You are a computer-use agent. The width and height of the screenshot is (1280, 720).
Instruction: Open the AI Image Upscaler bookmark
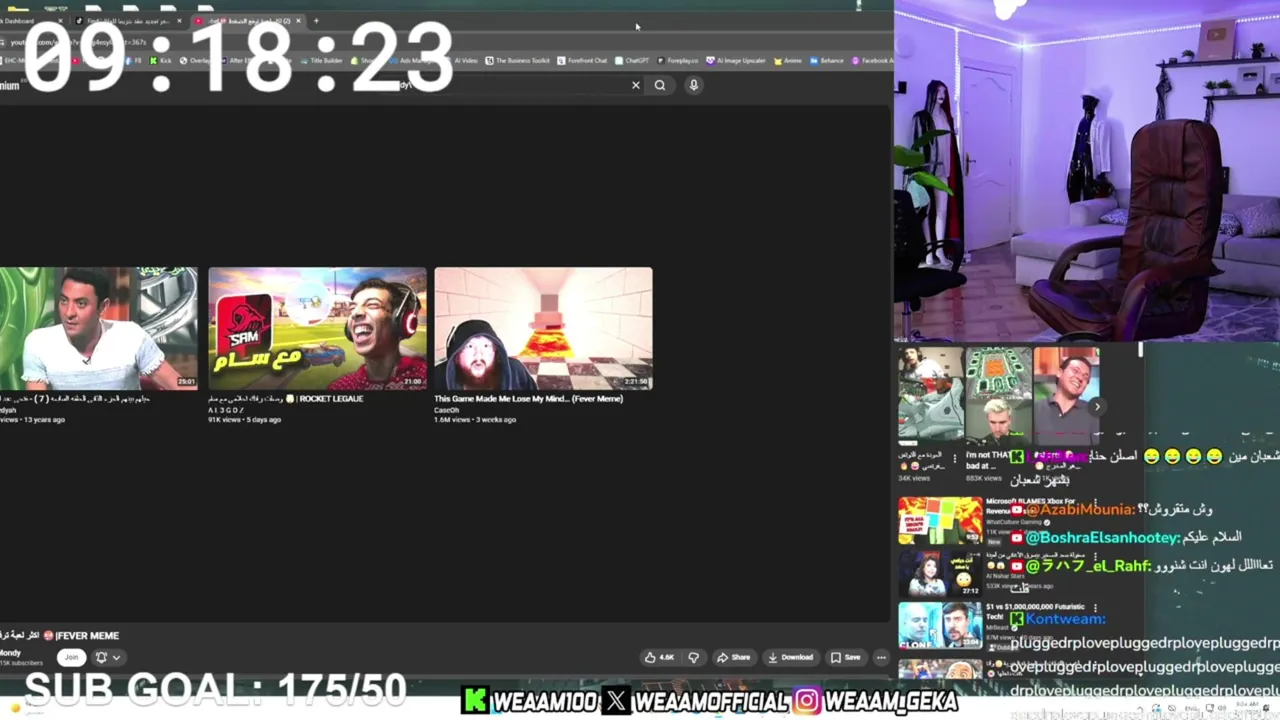[736, 60]
